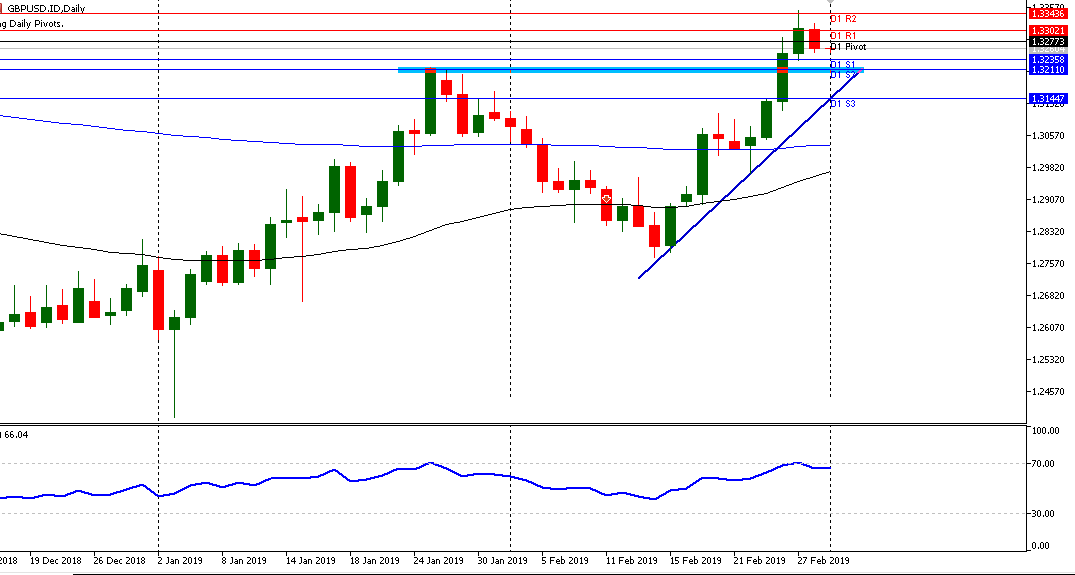Click the chart-shift triangle at the top
1075x575 pixels.
click(831, 3)
